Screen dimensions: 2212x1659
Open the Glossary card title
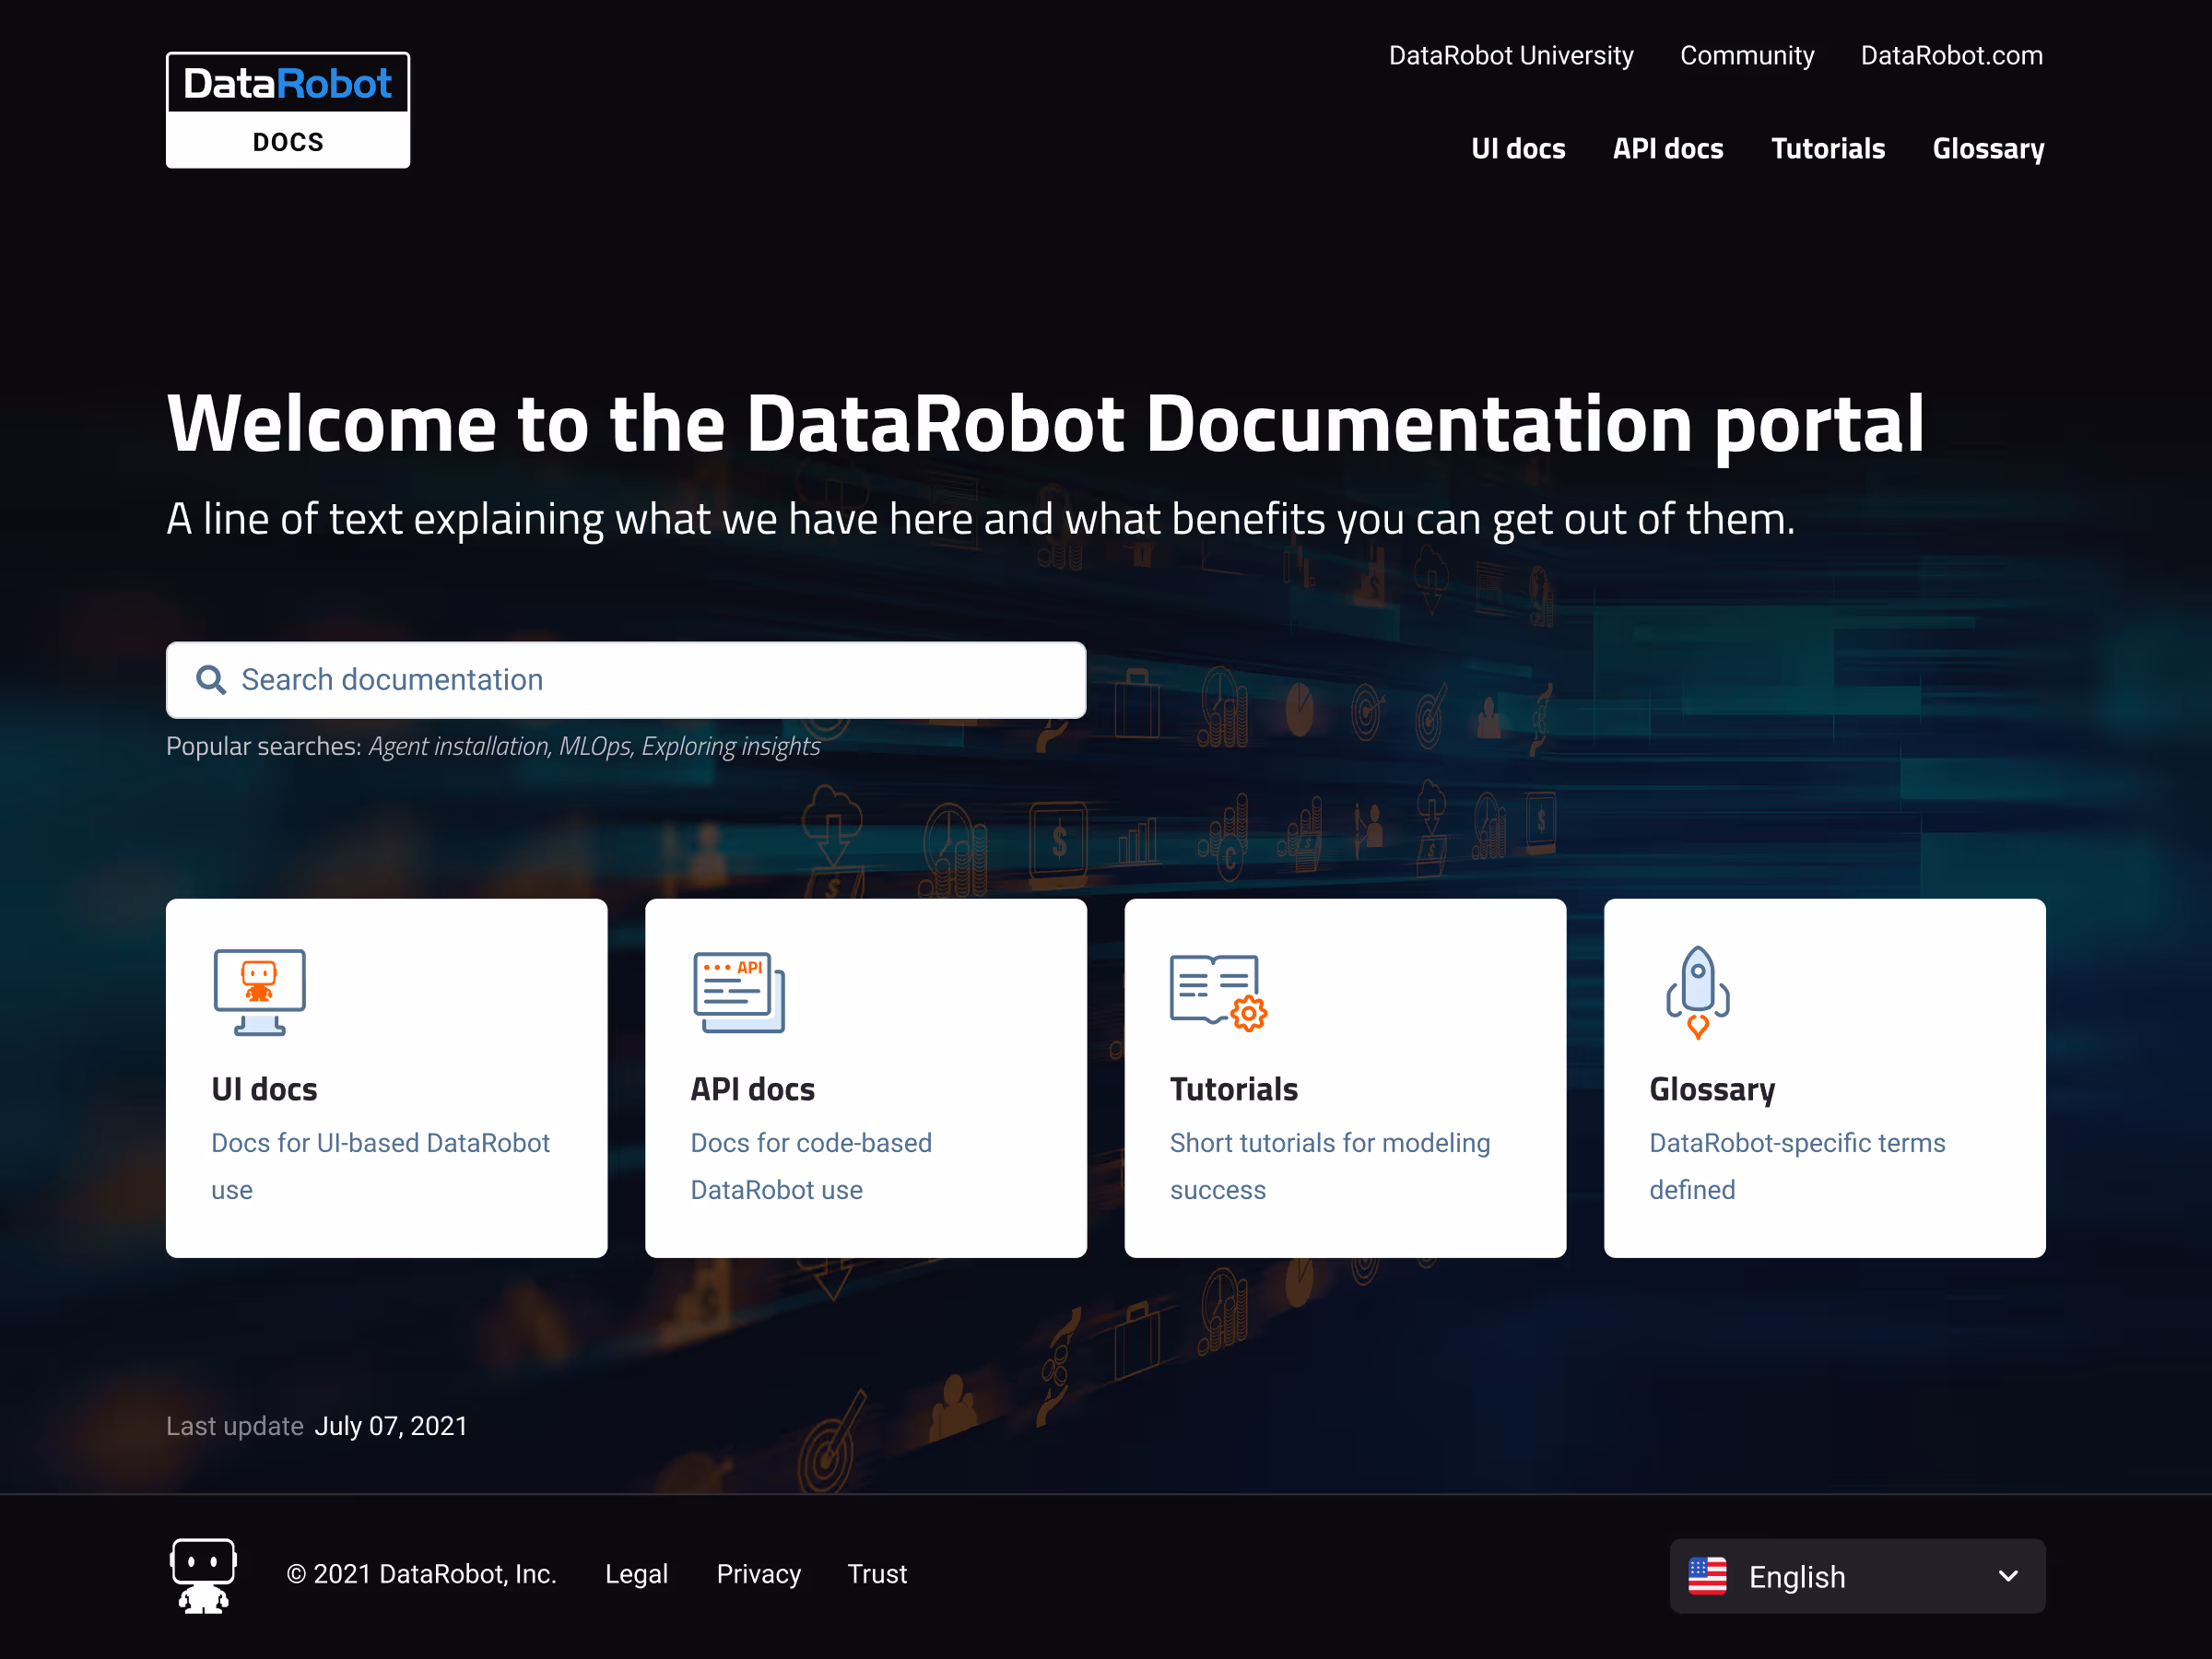pos(1712,1089)
